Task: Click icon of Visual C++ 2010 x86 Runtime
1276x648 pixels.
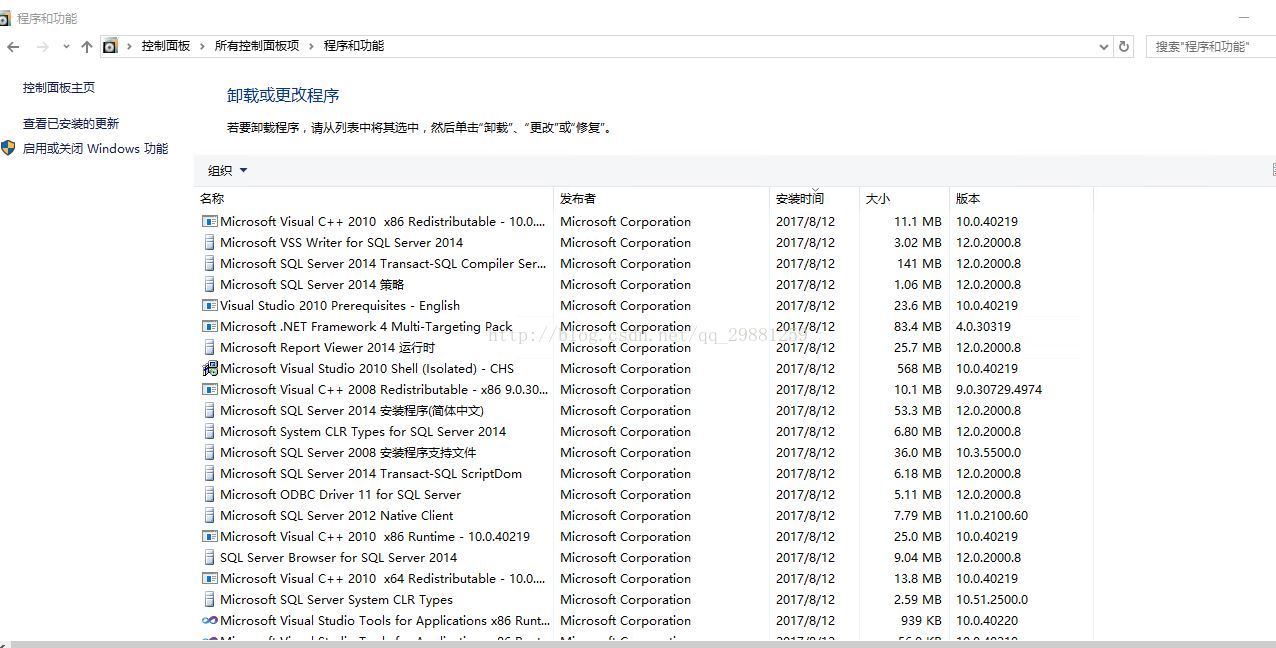Action: click(210, 537)
